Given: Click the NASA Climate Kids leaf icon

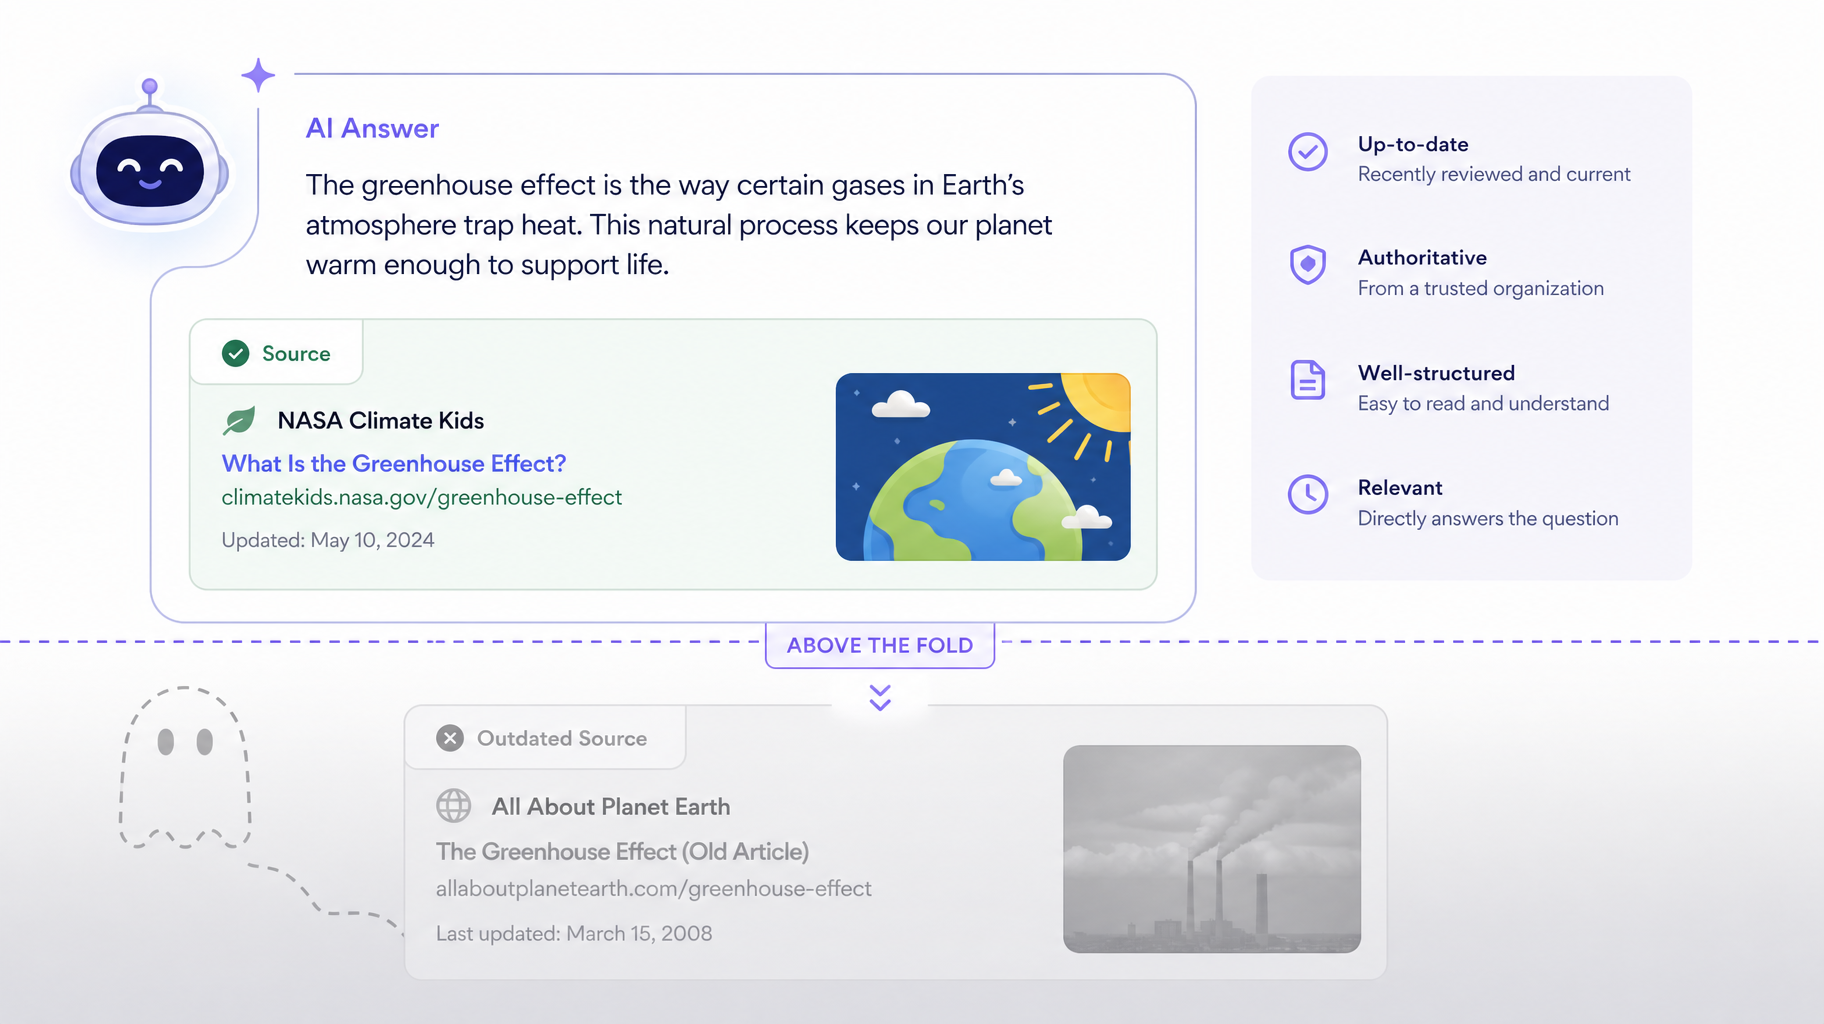Looking at the screenshot, I should coord(239,420).
